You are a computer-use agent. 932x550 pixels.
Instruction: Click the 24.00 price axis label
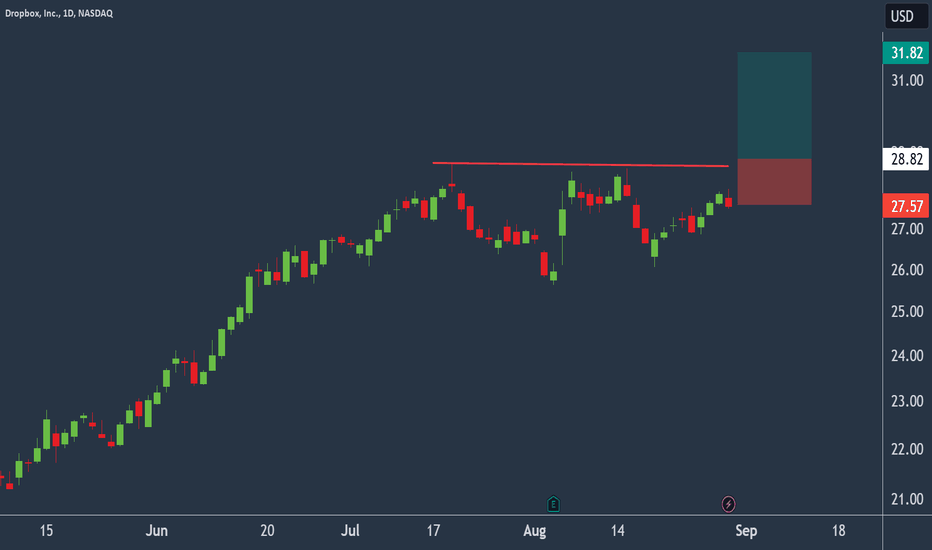pyautogui.click(x=907, y=355)
